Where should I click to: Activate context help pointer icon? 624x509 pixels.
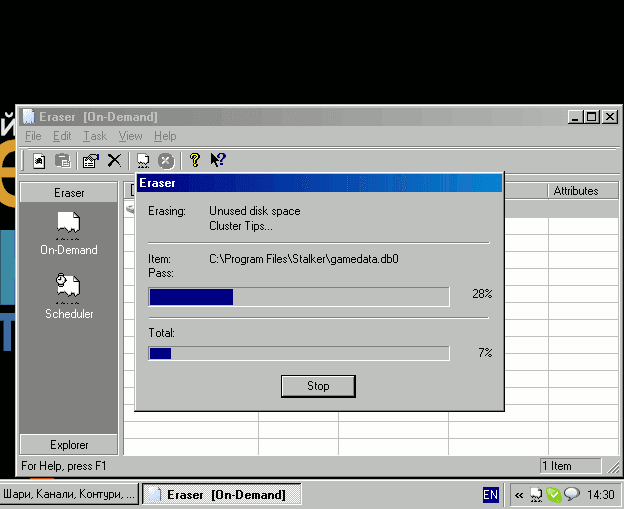click(218, 160)
